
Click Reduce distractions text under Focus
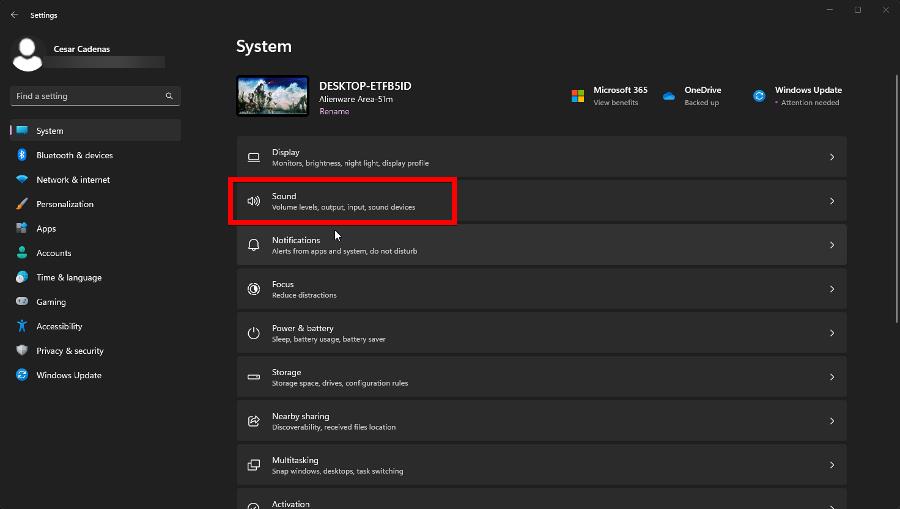tap(304, 295)
